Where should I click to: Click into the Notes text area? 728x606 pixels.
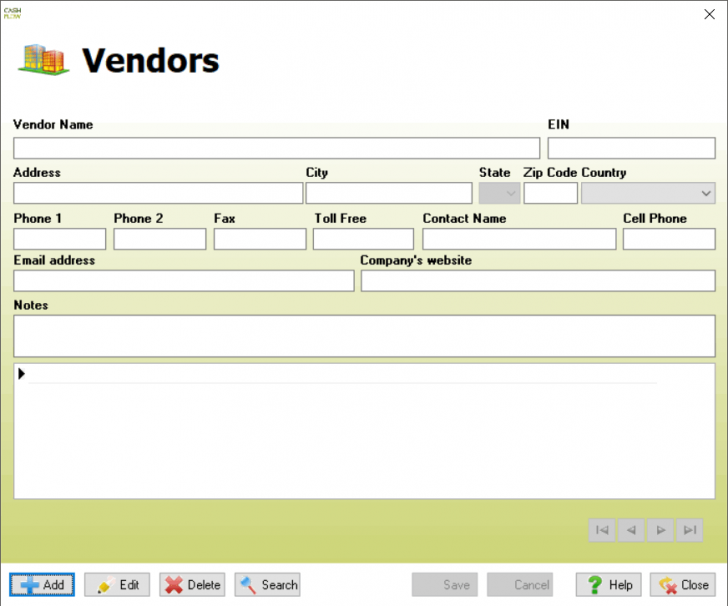(x=364, y=336)
